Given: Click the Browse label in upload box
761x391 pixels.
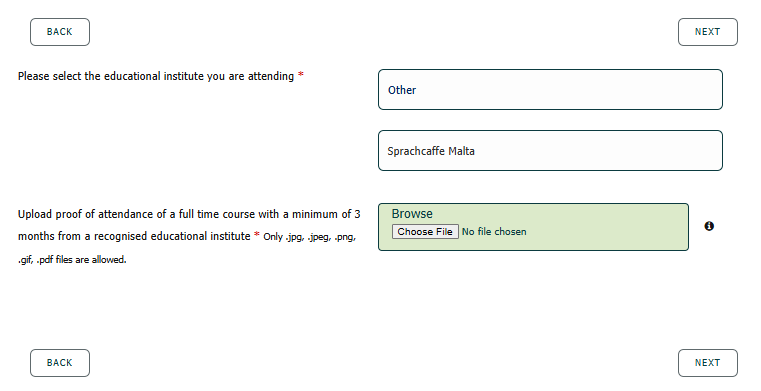Looking at the screenshot, I should (412, 214).
